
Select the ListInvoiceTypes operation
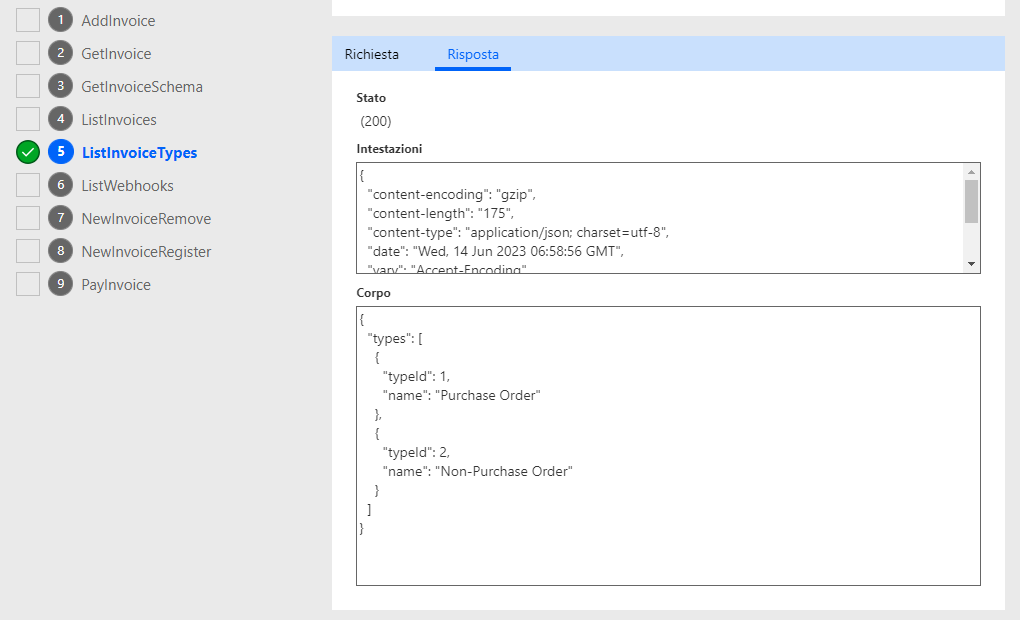tap(139, 153)
